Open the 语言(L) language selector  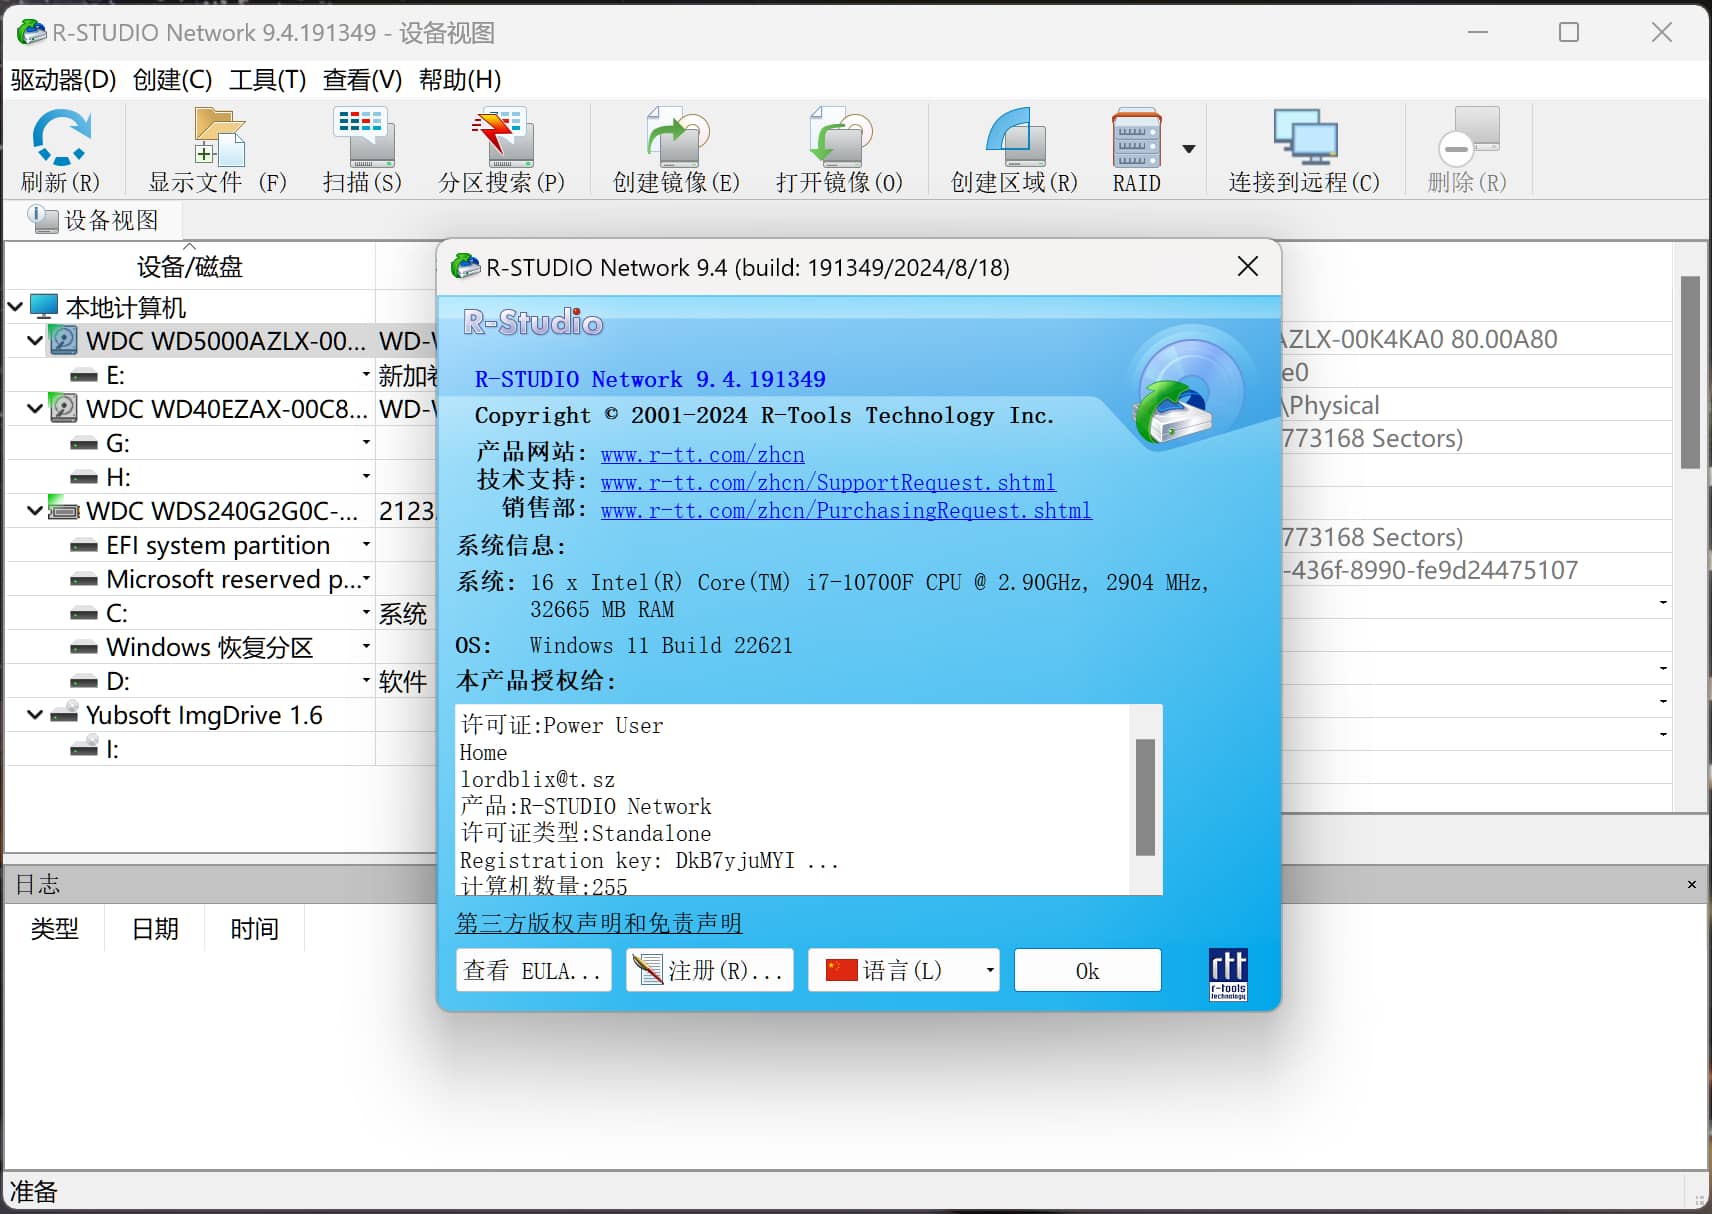[x=901, y=969]
